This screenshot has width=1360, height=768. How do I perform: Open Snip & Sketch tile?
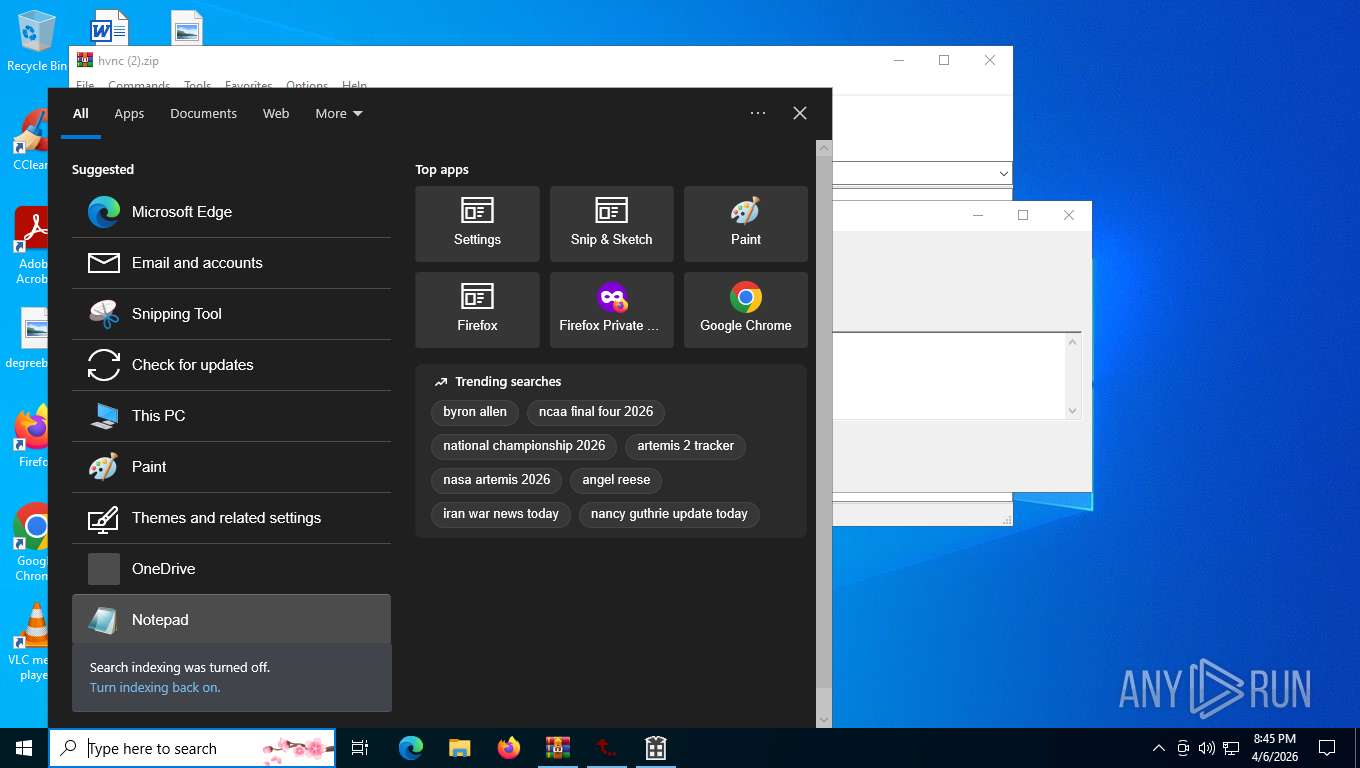click(612, 224)
